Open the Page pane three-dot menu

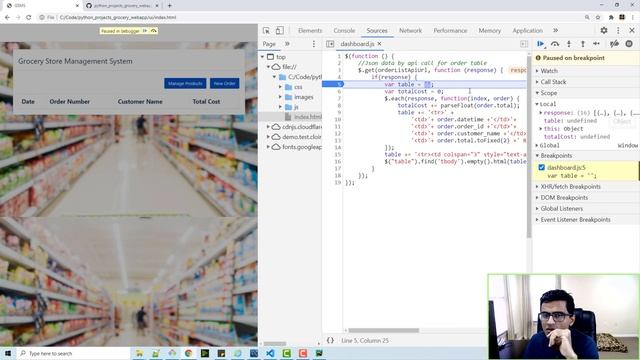coord(313,44)
